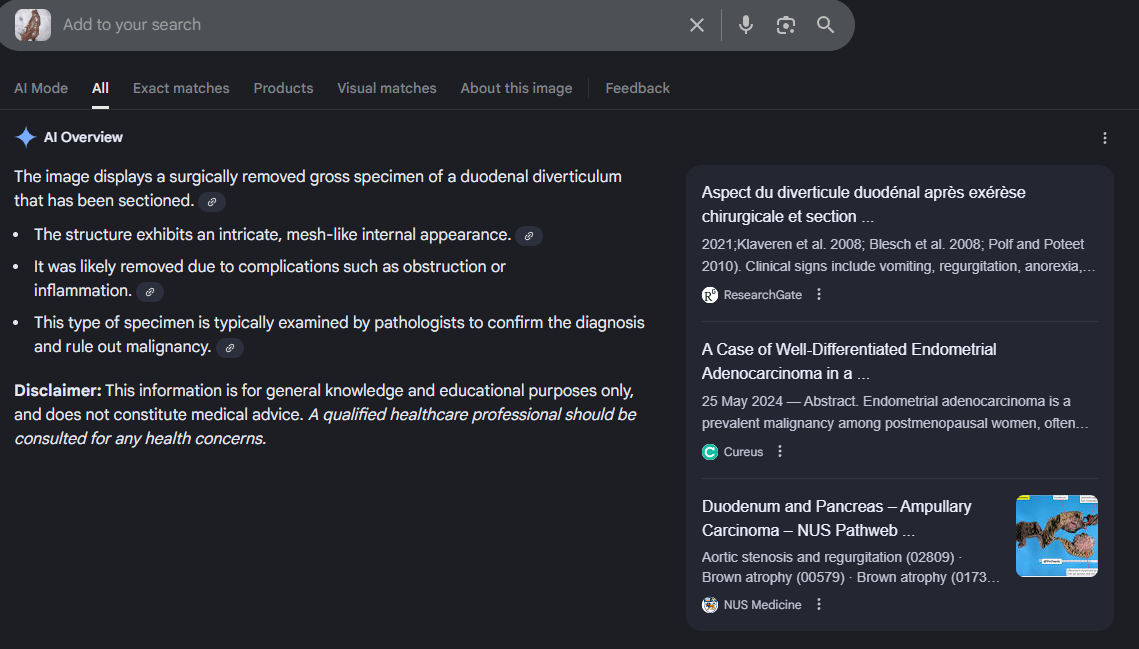
Task: Click source link icon after 'mesh-like internal appearance'
Action: (529, 236)
